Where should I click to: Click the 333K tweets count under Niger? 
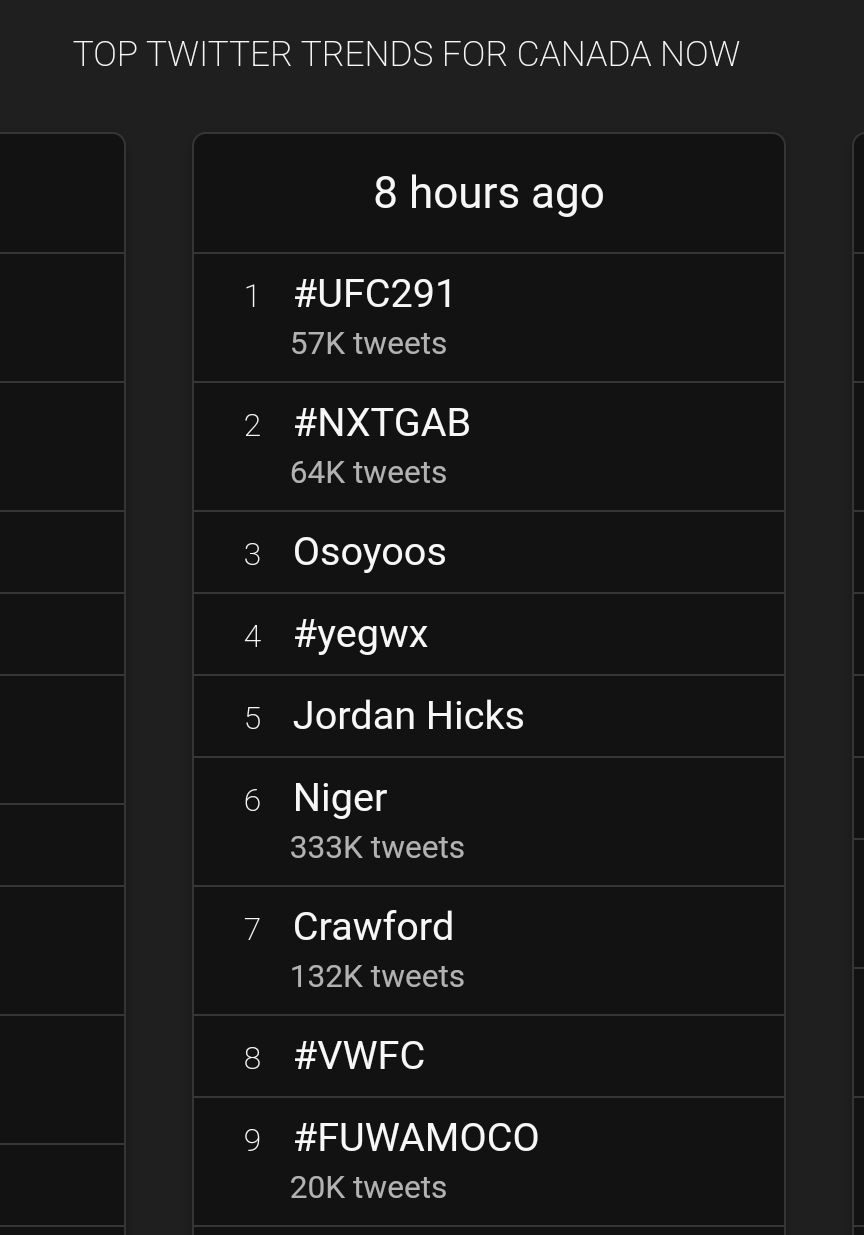coord(377,848)
